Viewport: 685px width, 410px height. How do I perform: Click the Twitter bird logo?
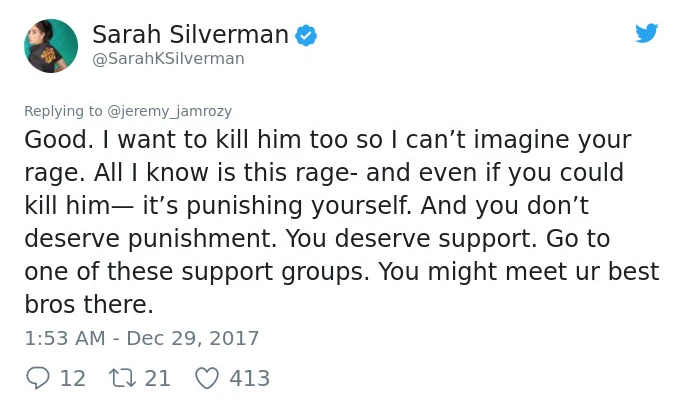(x=646, y=33)
